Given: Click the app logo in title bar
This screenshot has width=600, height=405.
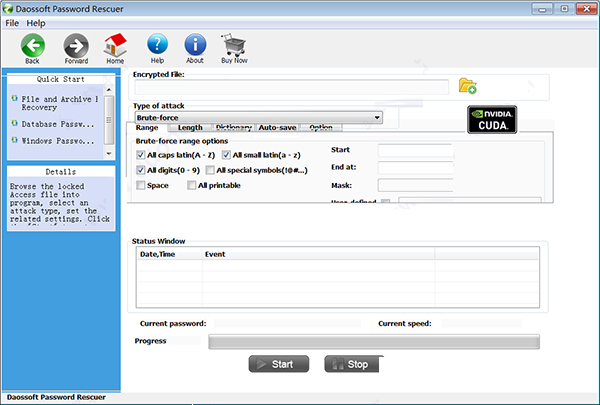Looking at the screenshot, I should click(x=8, y=8).
